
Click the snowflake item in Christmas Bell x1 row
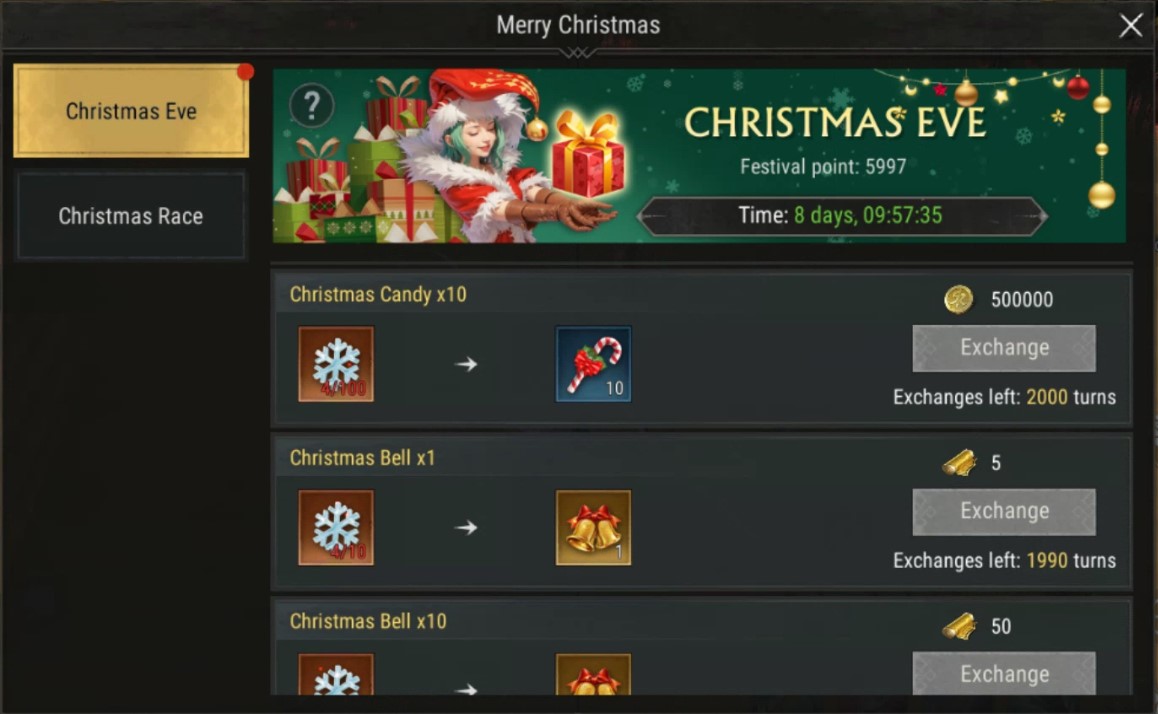pos(336,527)
